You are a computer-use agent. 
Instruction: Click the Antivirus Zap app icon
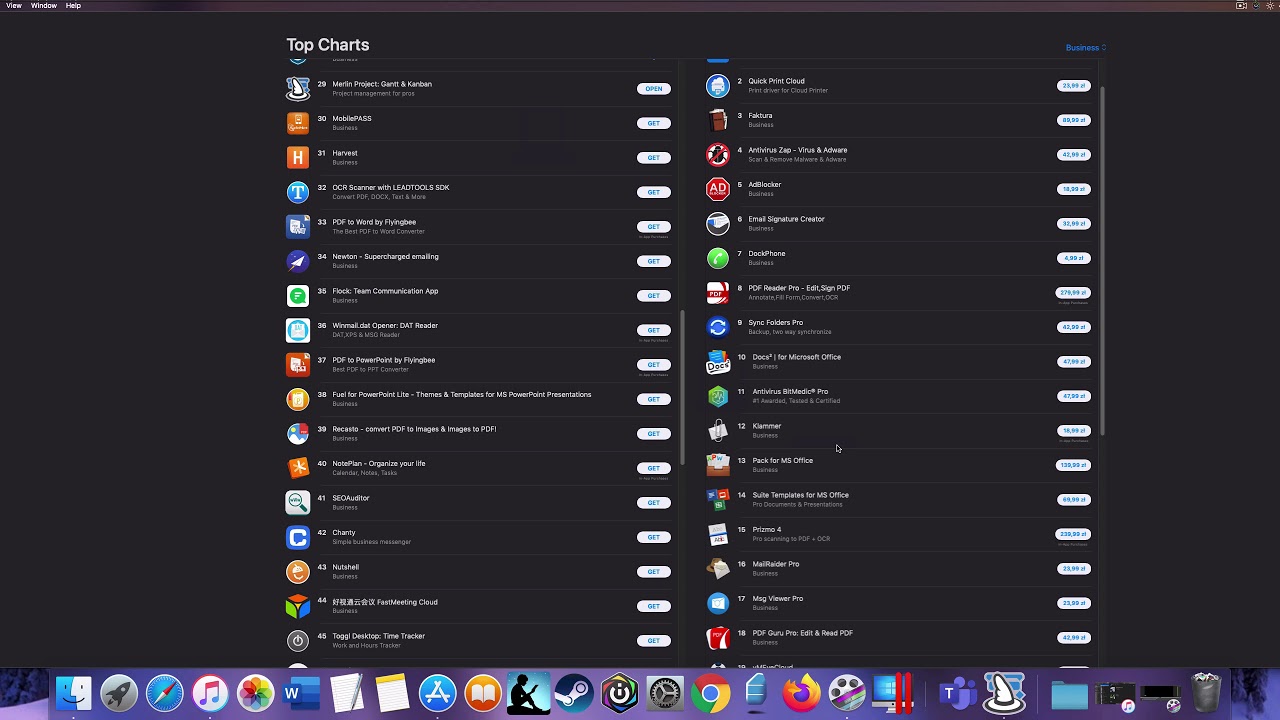718,154
